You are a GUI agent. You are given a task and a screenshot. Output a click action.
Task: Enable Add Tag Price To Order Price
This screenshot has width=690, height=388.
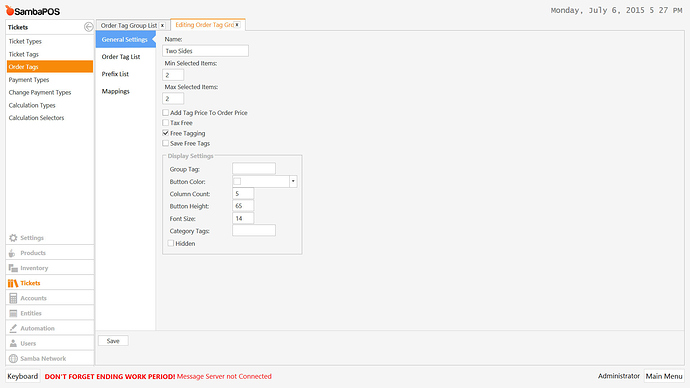pos(165,113)
